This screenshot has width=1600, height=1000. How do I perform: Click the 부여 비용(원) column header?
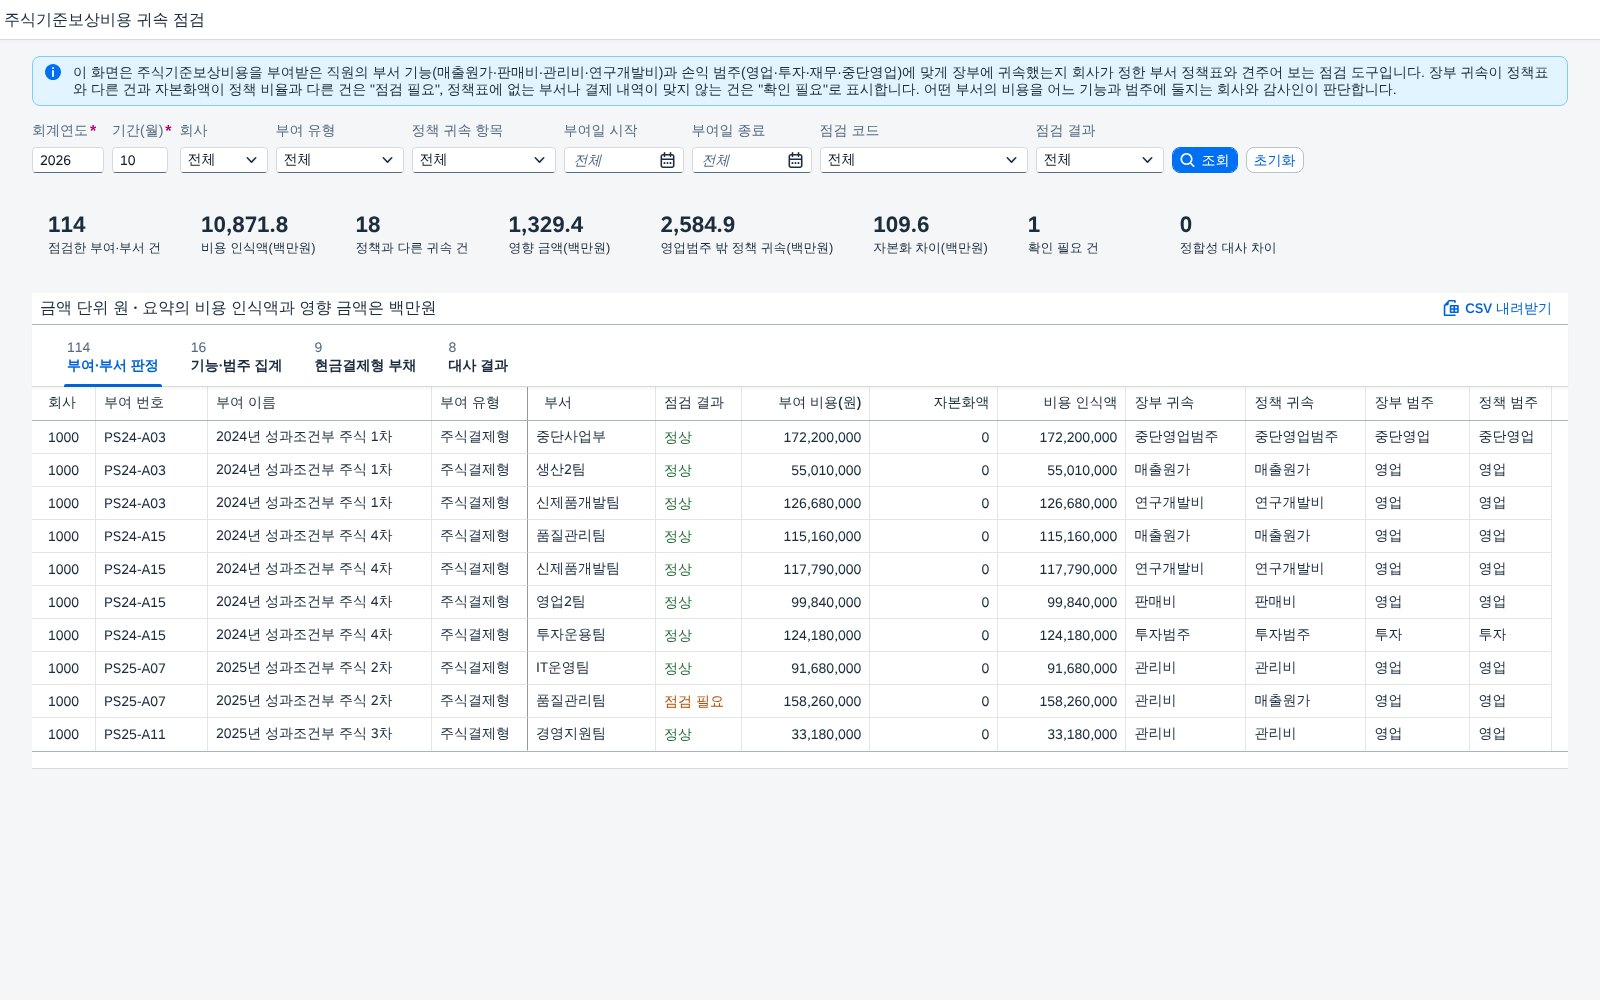click(806, 403)
